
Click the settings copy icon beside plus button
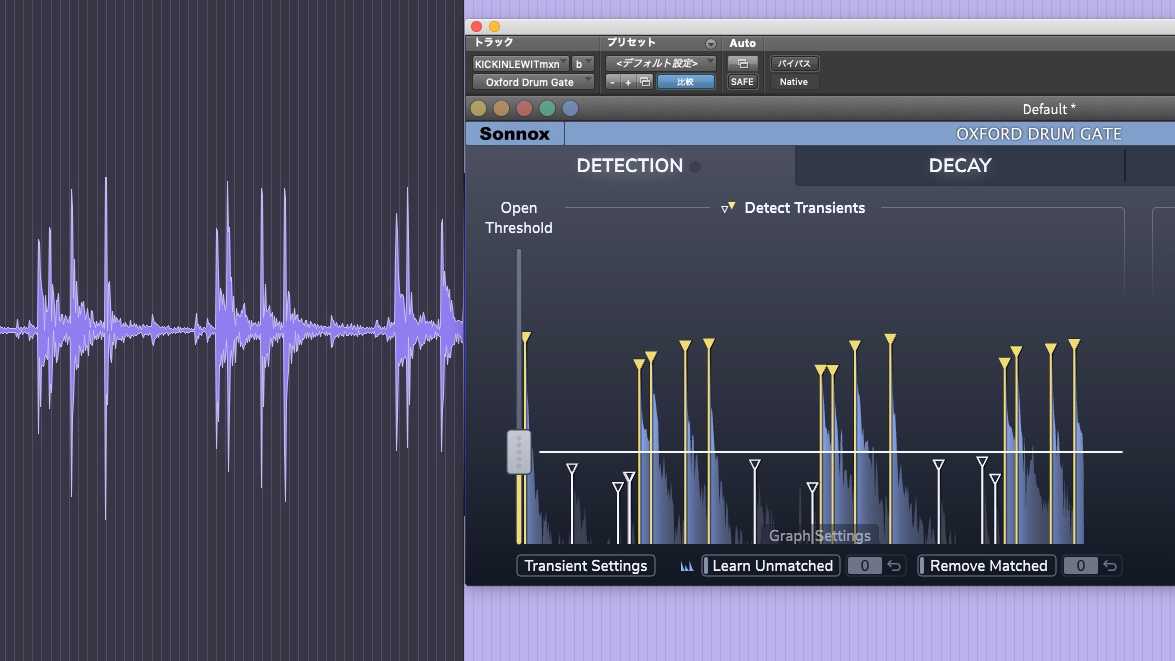[x=644, y=82]
